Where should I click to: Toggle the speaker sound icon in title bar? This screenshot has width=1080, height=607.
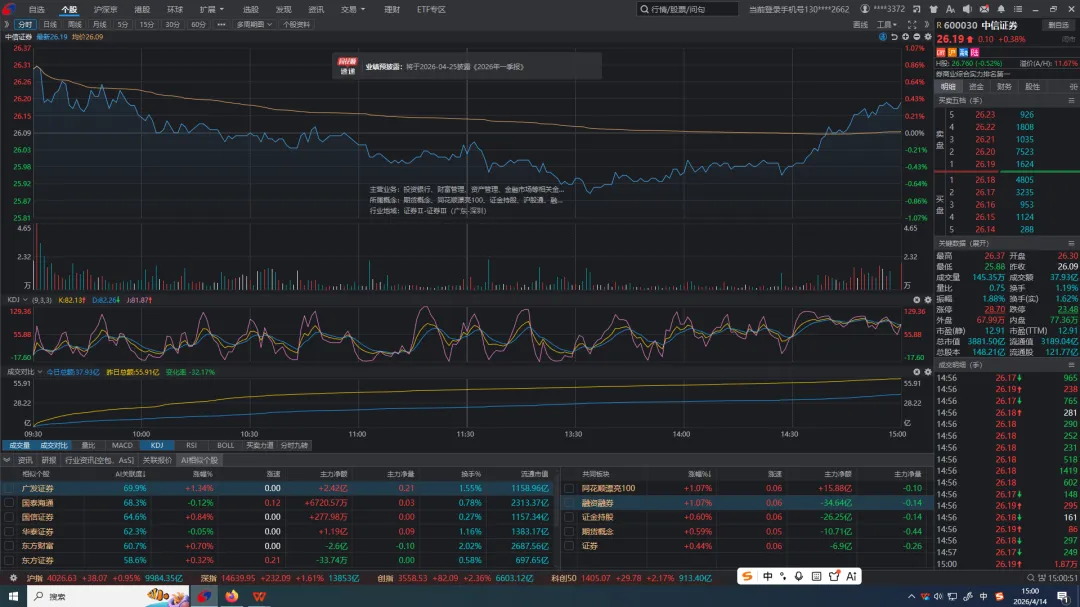coord(967,10)
